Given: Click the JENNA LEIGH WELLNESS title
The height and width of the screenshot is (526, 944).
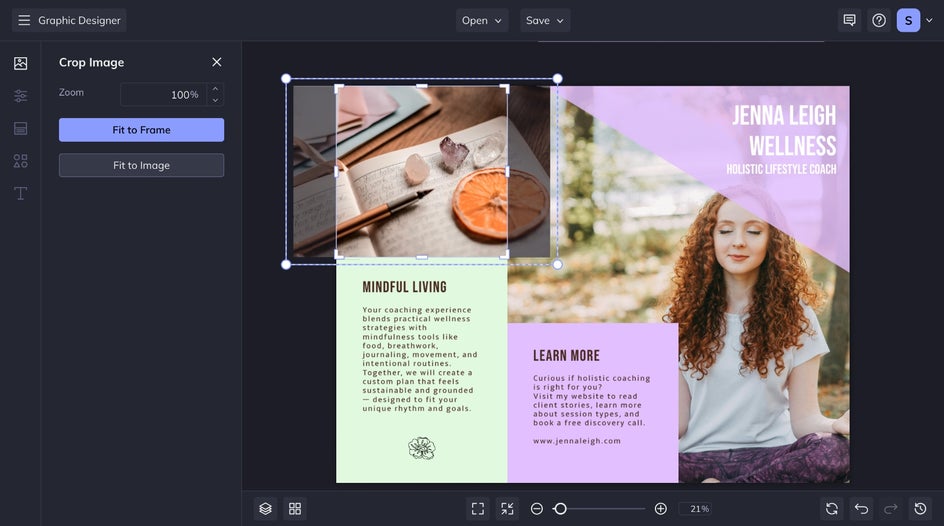Looking at the screenshot, I should [784, 131].
